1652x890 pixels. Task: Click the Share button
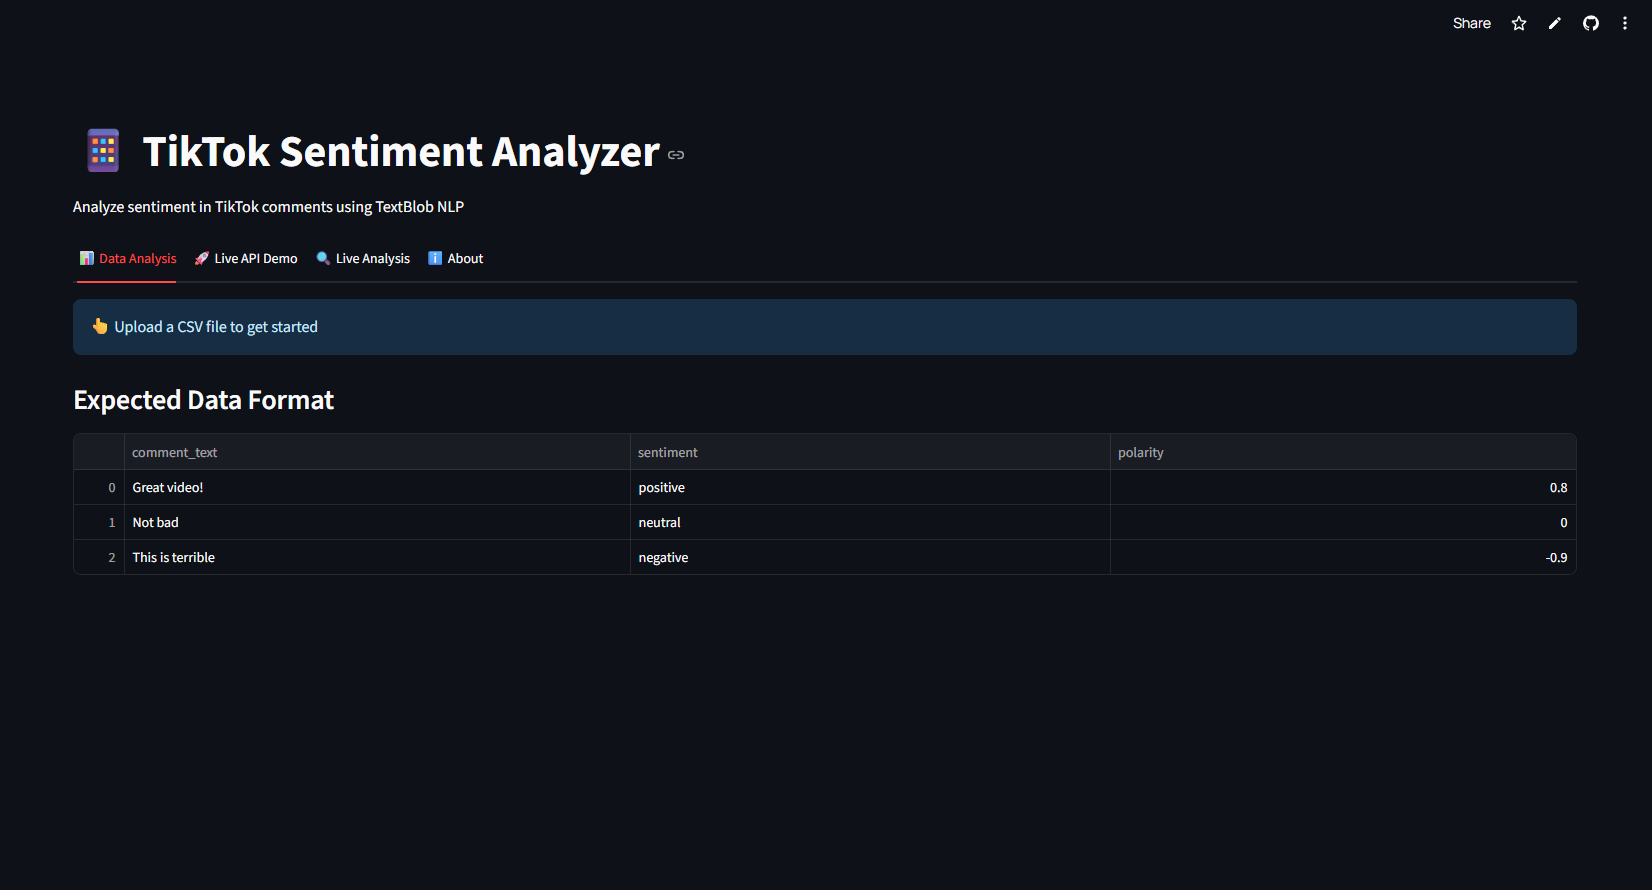(1471, 23)
